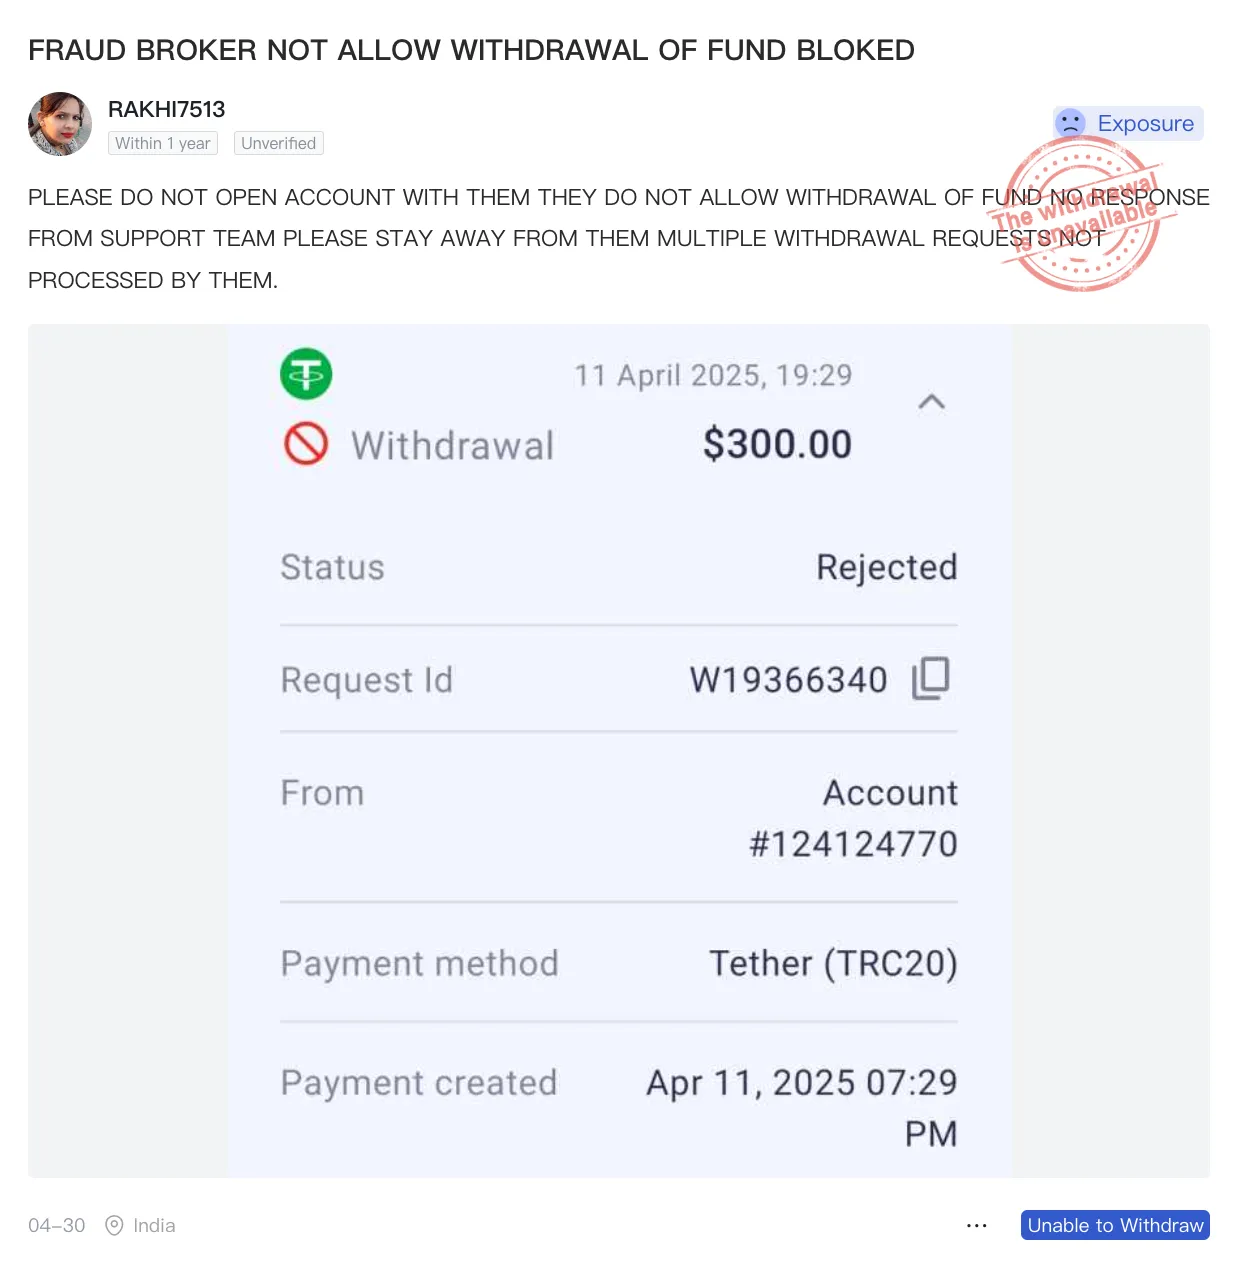The image size is (1244, 1262).
Task: Open the three-dot more options menu
Action: [x=977, y=1225]
